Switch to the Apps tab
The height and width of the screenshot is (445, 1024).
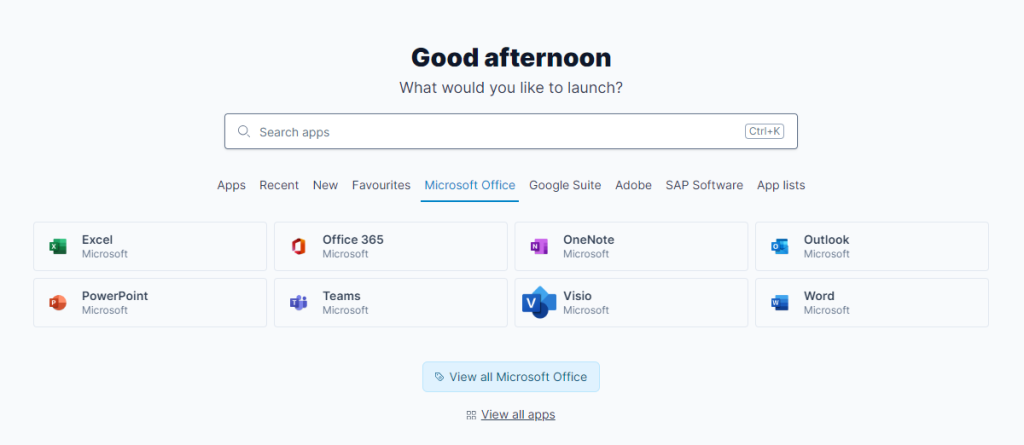coord(231,185)
